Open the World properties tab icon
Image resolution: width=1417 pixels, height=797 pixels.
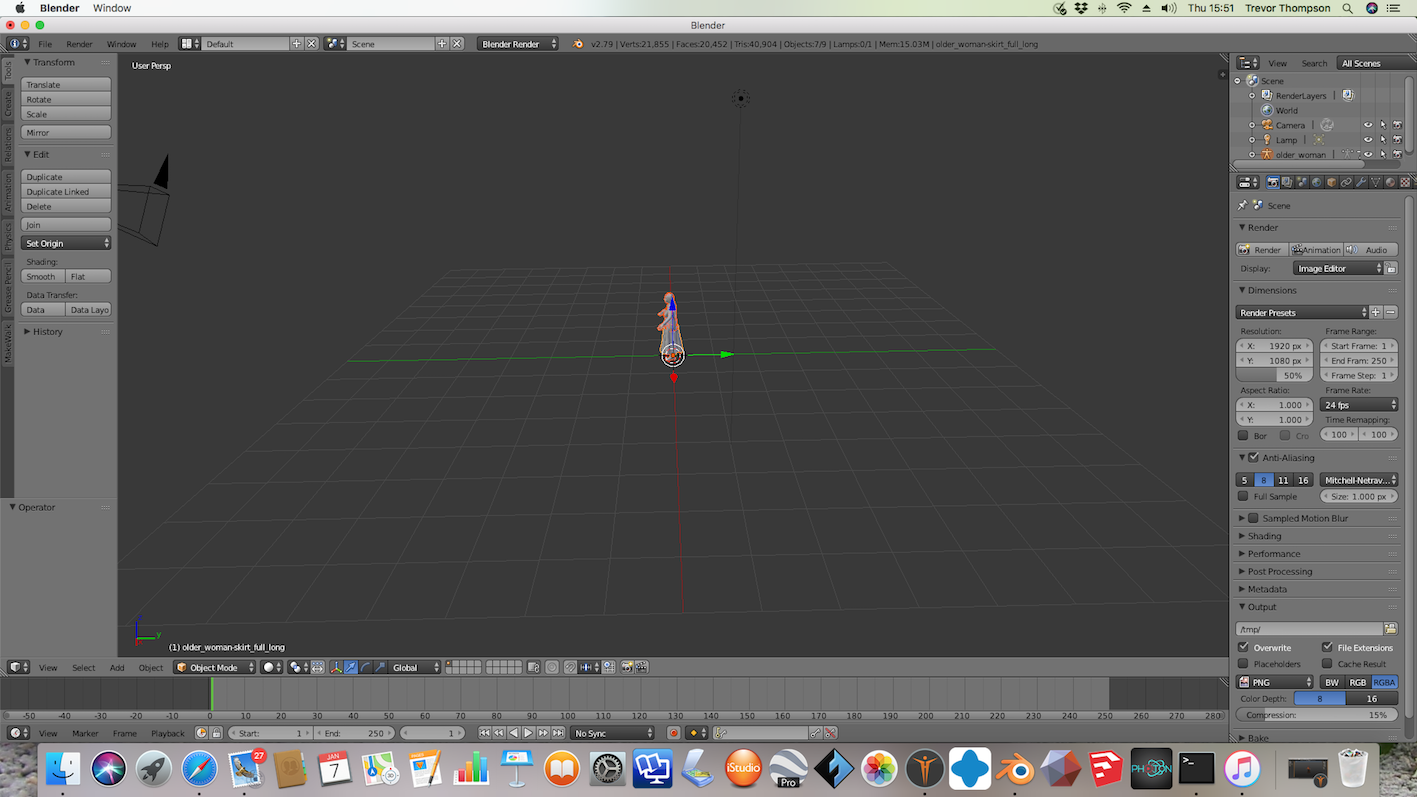pos(1316,182)
